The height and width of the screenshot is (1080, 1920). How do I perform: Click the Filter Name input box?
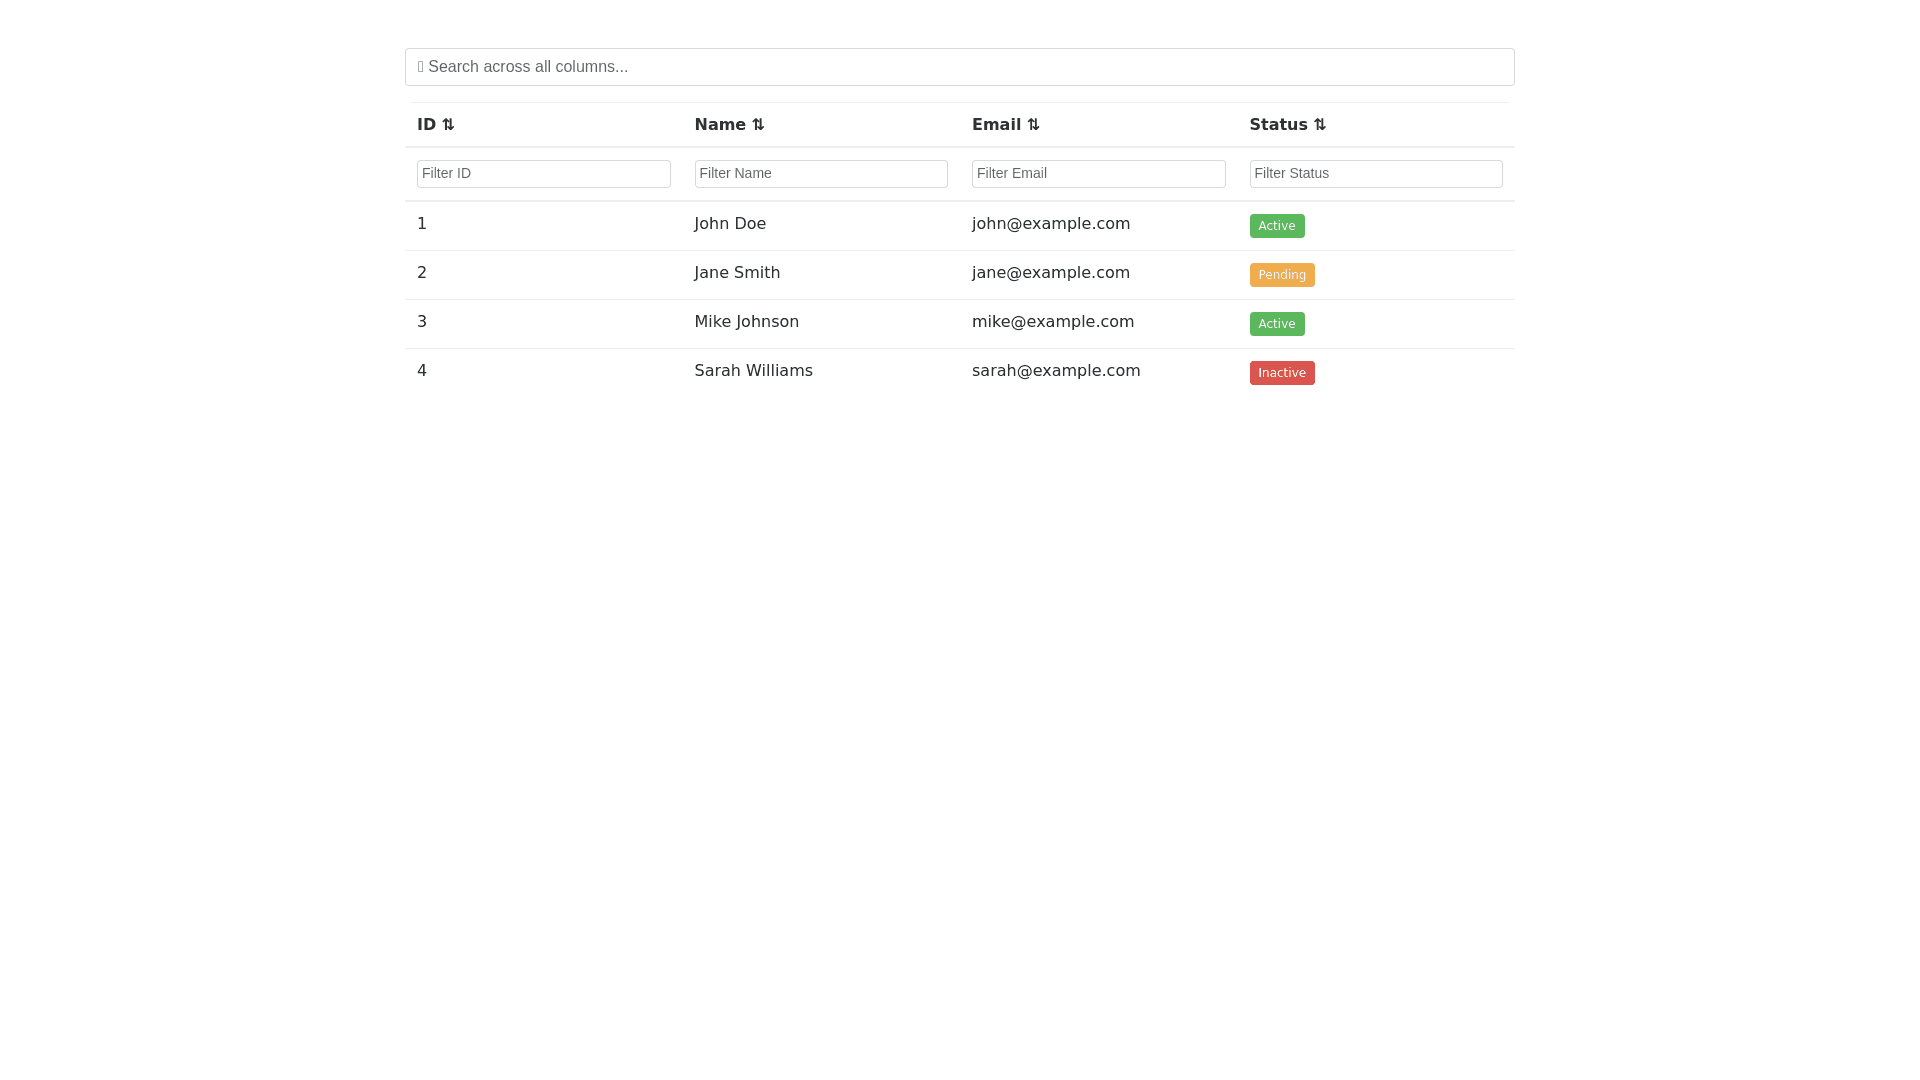tap(821, 174)
